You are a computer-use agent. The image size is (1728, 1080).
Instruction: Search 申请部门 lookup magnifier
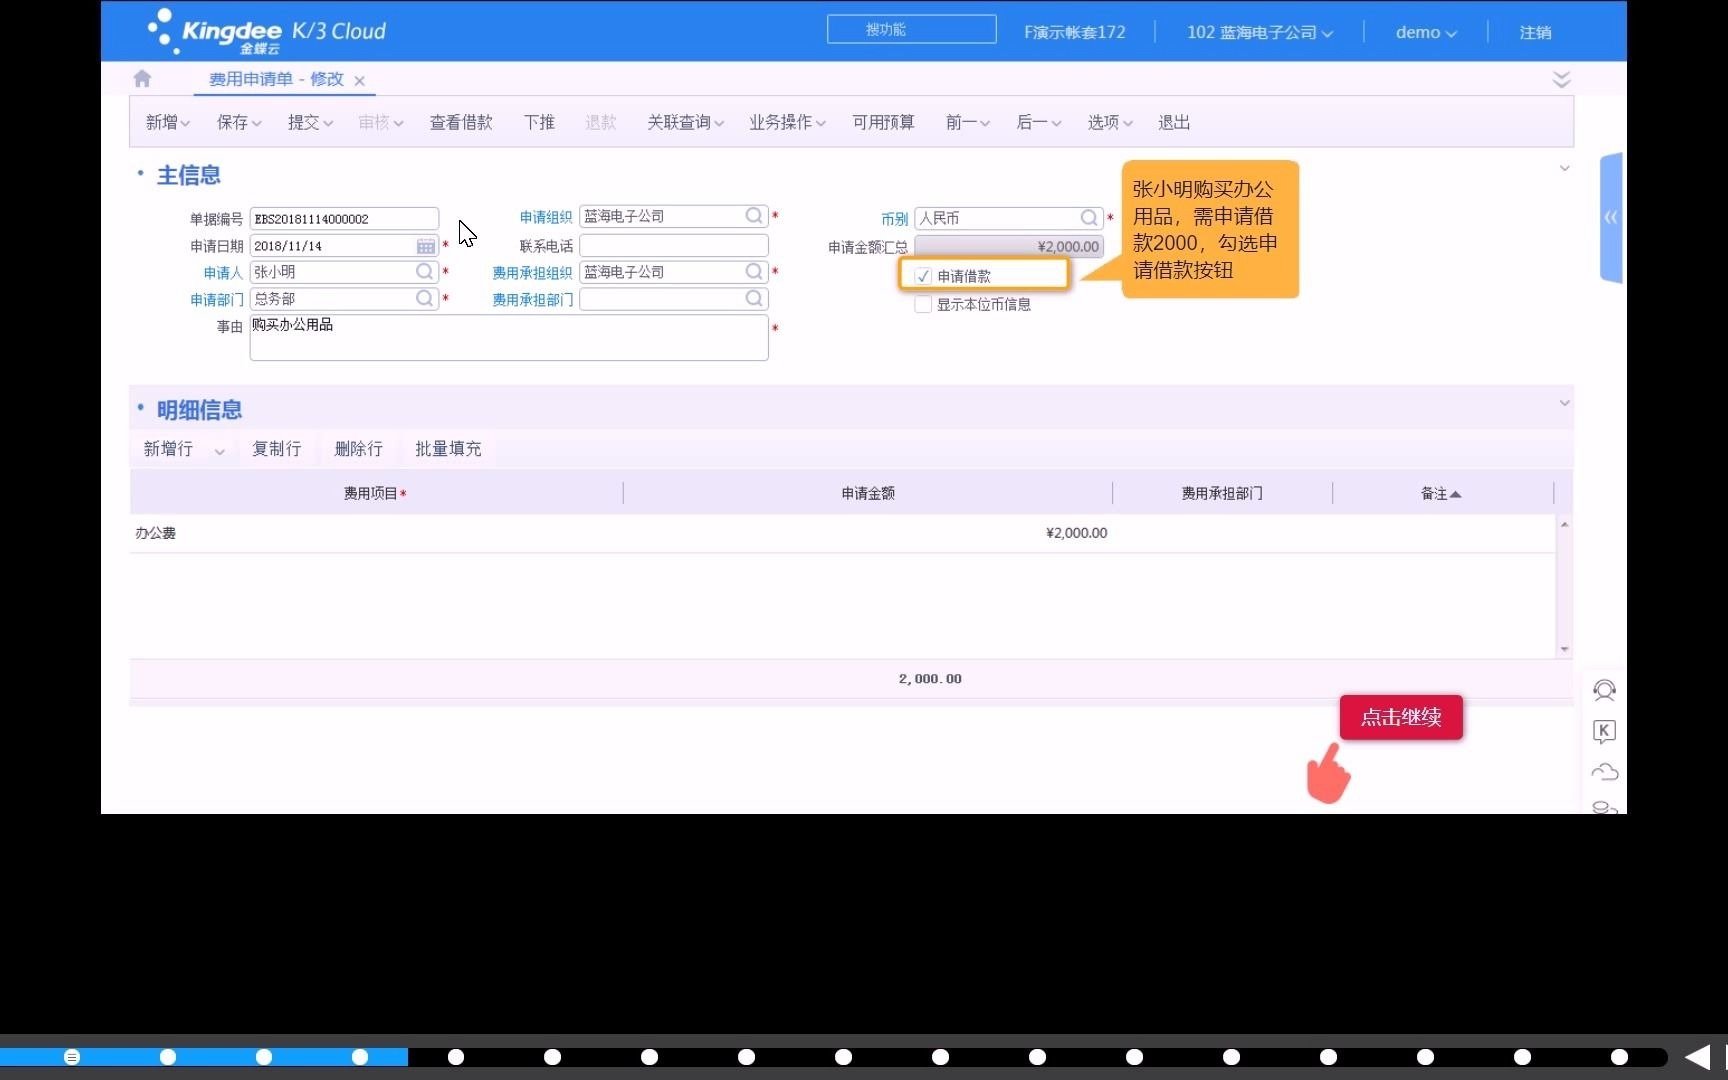tap(425, 299)
